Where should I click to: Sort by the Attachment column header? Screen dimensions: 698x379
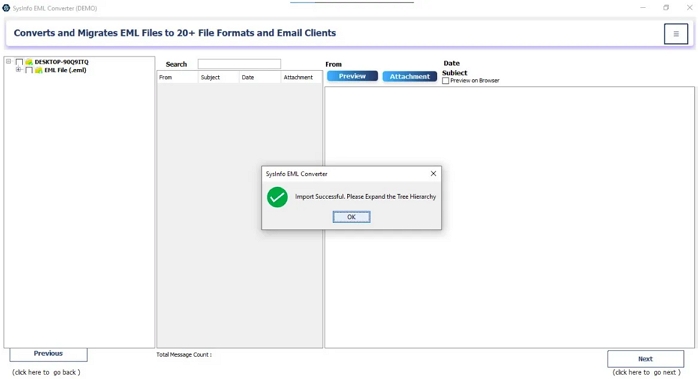(301, 77)
